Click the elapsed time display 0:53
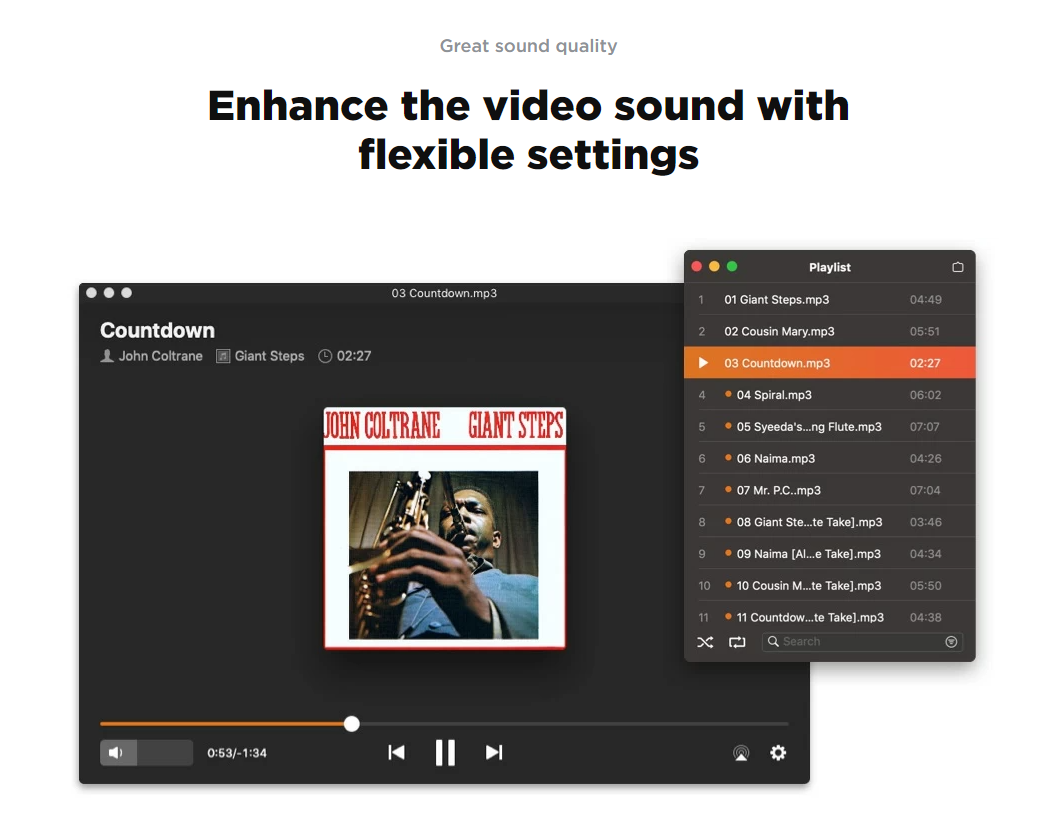This screenshot has height=822, width=1057. 218,753
